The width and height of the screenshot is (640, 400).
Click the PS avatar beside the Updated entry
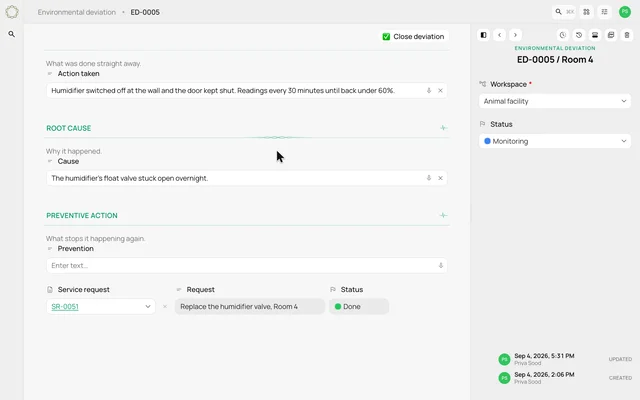pyautogui.click(x=504, y=359)
